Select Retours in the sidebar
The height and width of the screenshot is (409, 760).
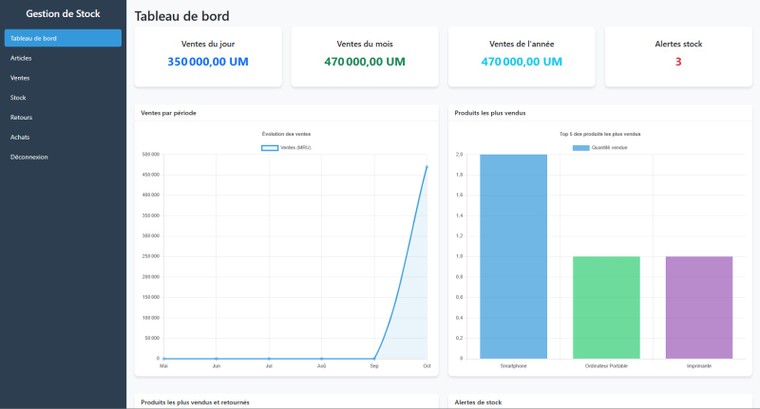pos(21,117)
